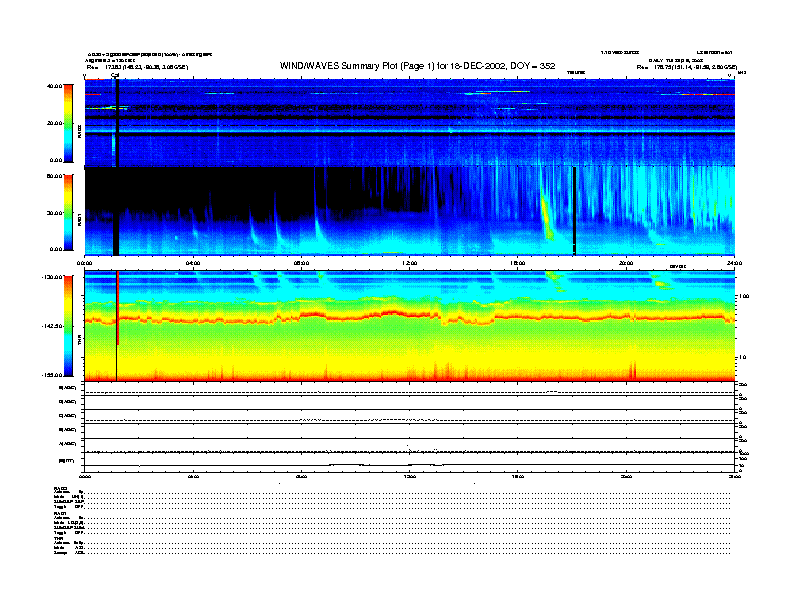Screen dimensions: 792x612
Task: Click the -142.50 value on TNR color scale
Action: pyautogui.click(x=52, y=326)
